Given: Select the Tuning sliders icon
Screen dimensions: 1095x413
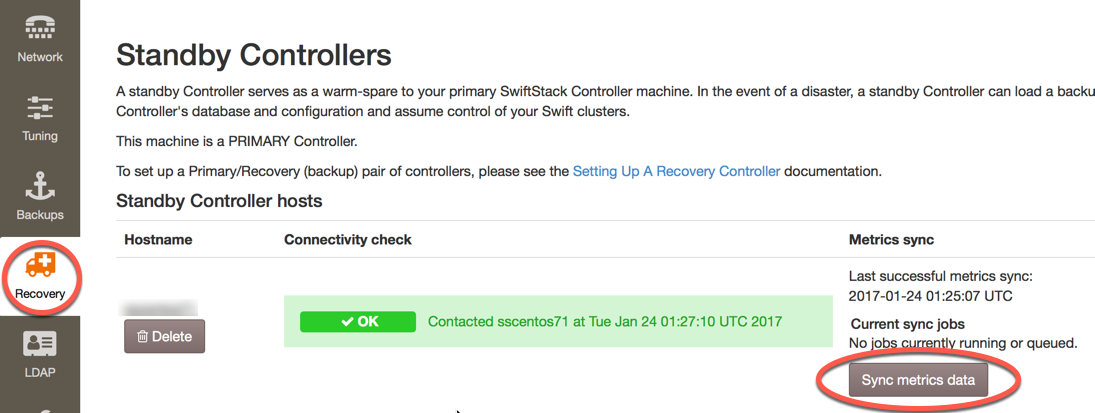Looking at the screenshot, I should pyautogui.click(x=40, y=108).
